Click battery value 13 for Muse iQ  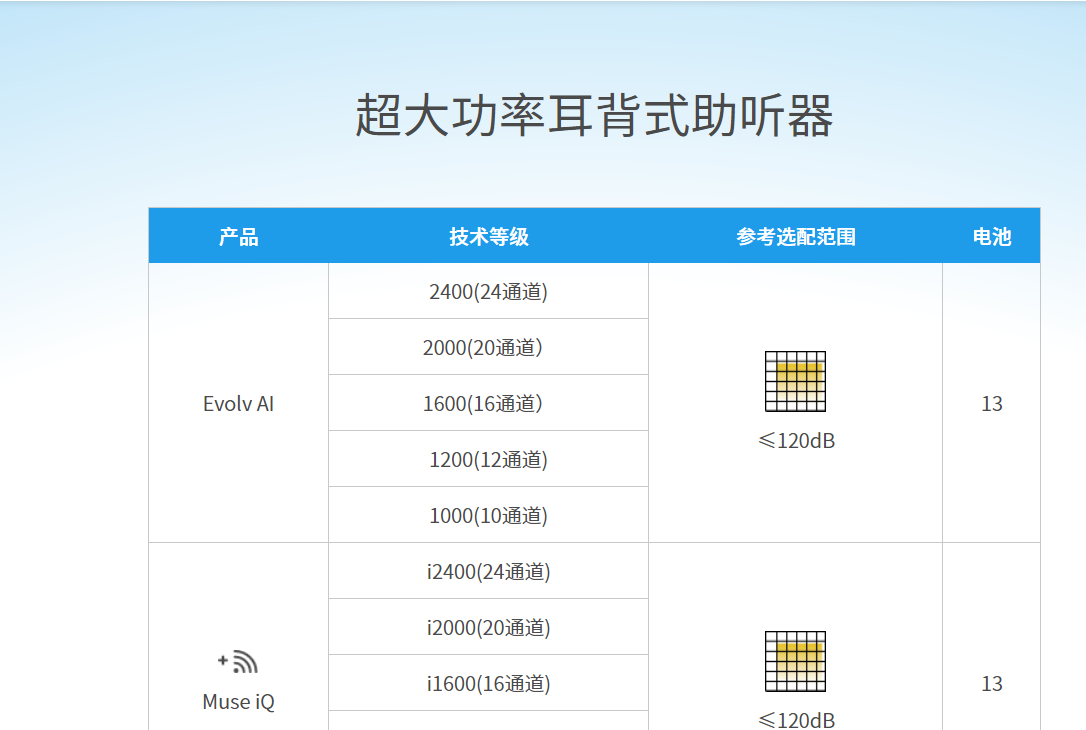click(992, 684)
